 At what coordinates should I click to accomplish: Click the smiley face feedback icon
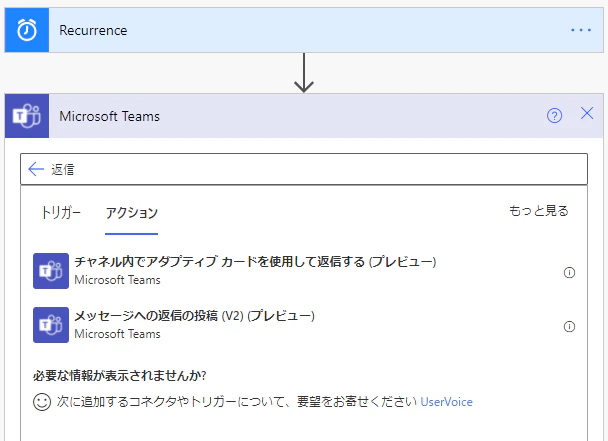click(x=42, y=402)
